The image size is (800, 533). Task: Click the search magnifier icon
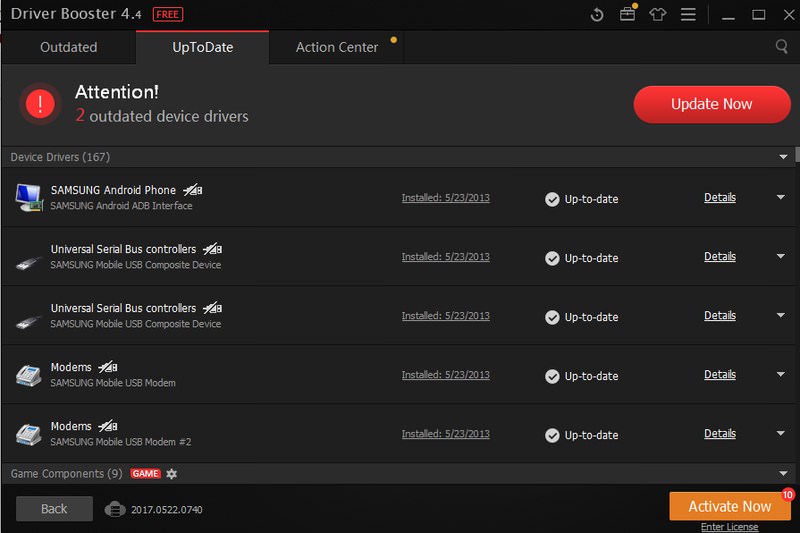tap(781, 46)
